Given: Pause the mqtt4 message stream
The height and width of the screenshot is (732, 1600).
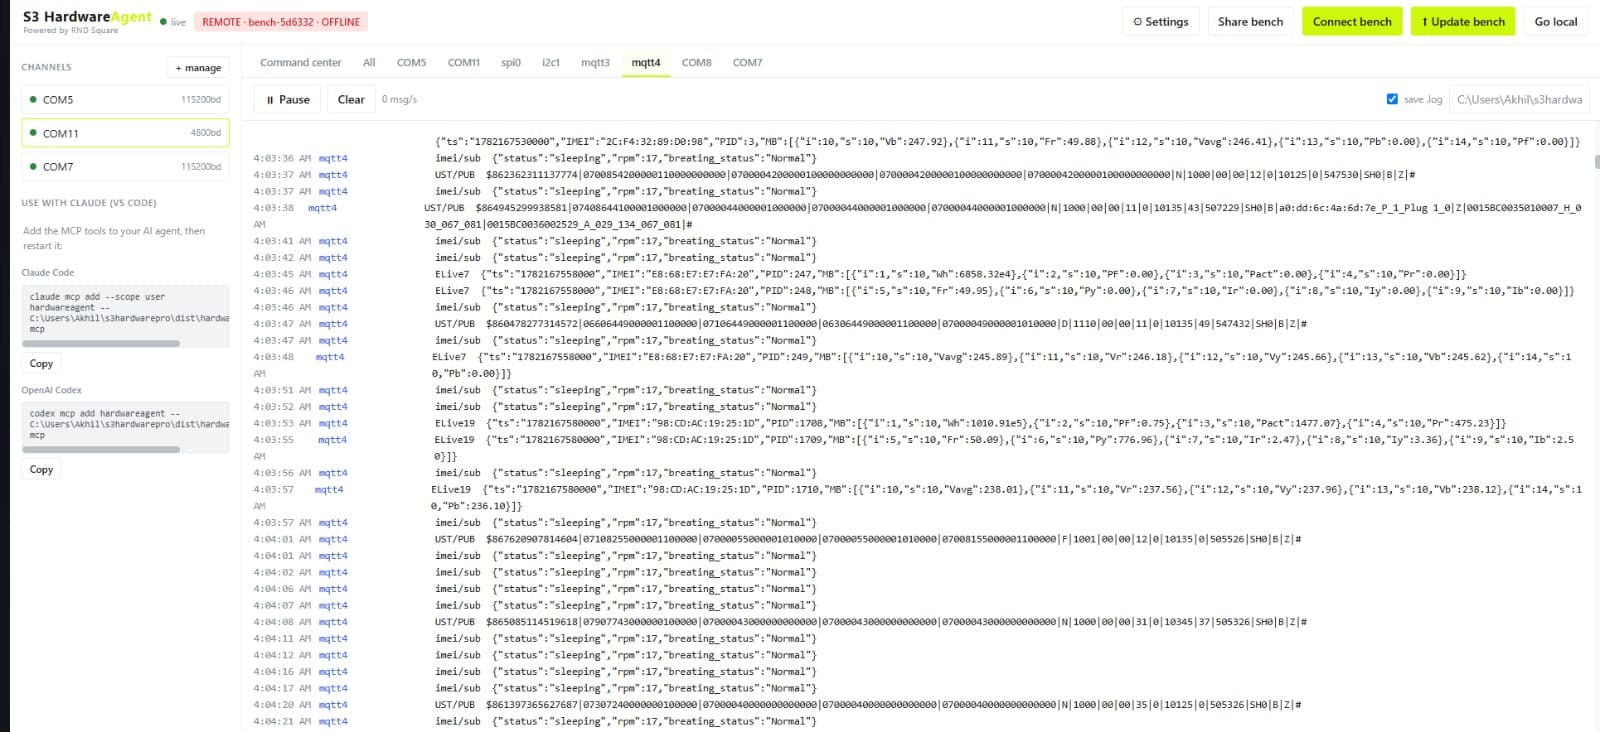Looking at the screenshot, I should click(288, 100).
